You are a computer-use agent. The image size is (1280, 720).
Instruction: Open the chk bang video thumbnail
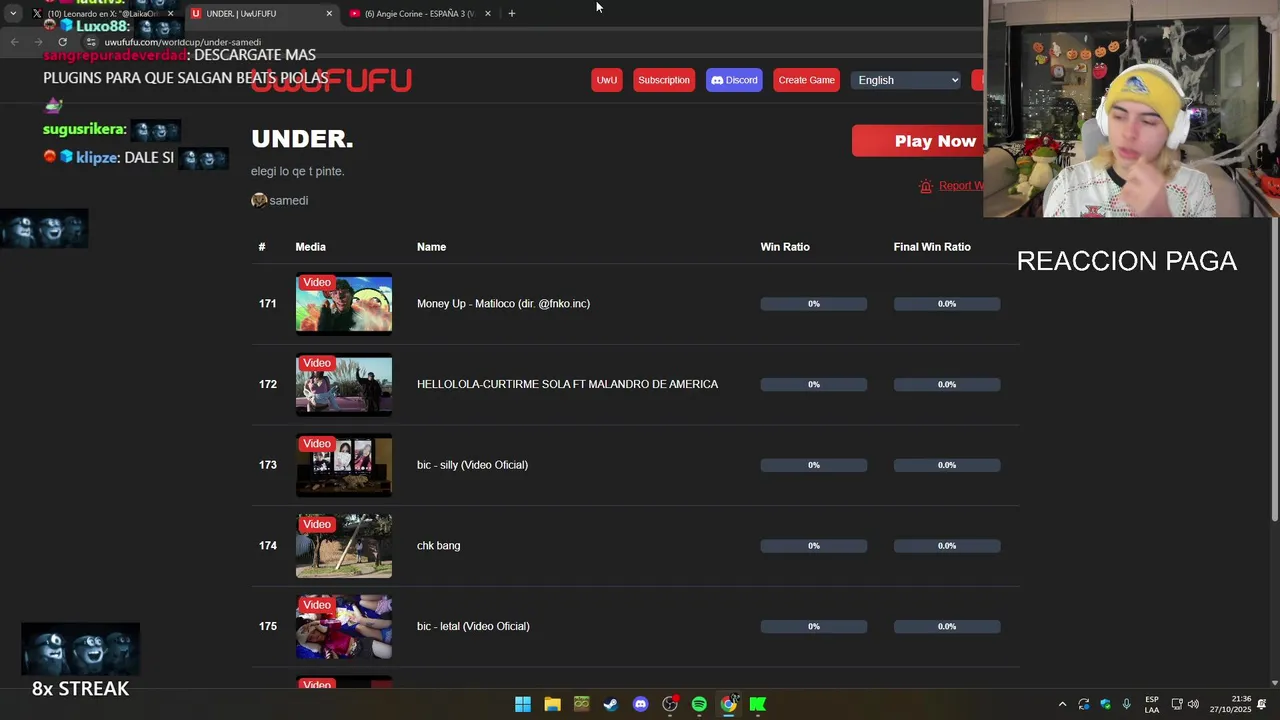344,546
